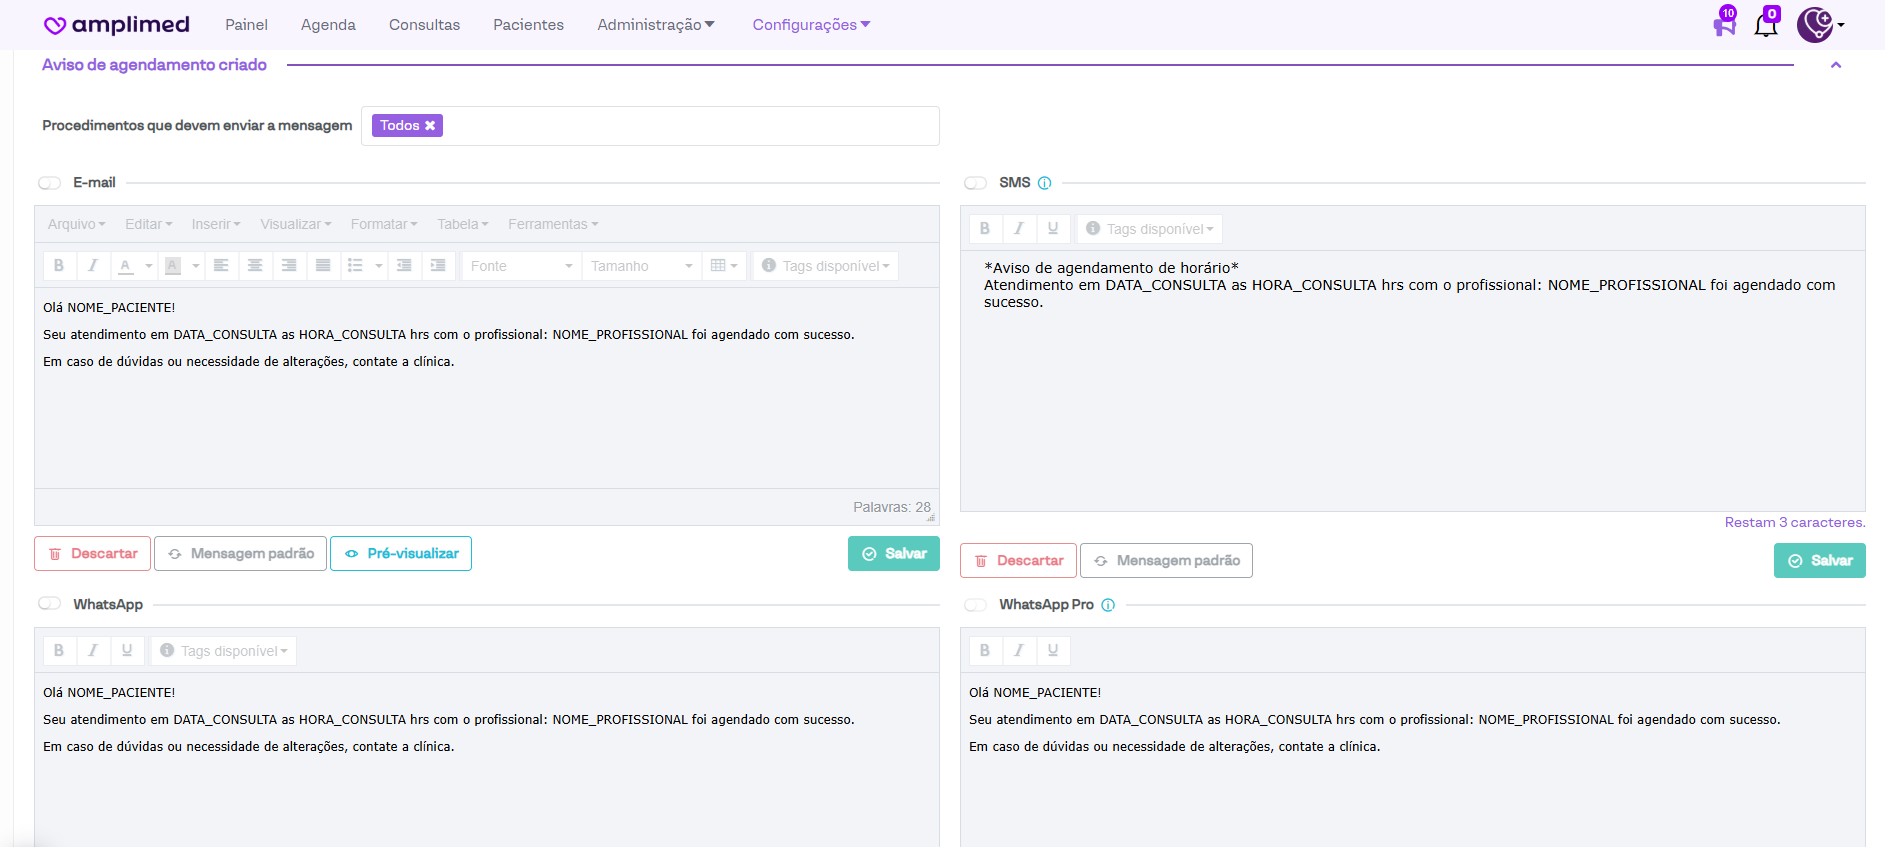1885x847 pixels.
Task: Collapse the Aviso de agendamento criado section
Action: coord(1836,65)
